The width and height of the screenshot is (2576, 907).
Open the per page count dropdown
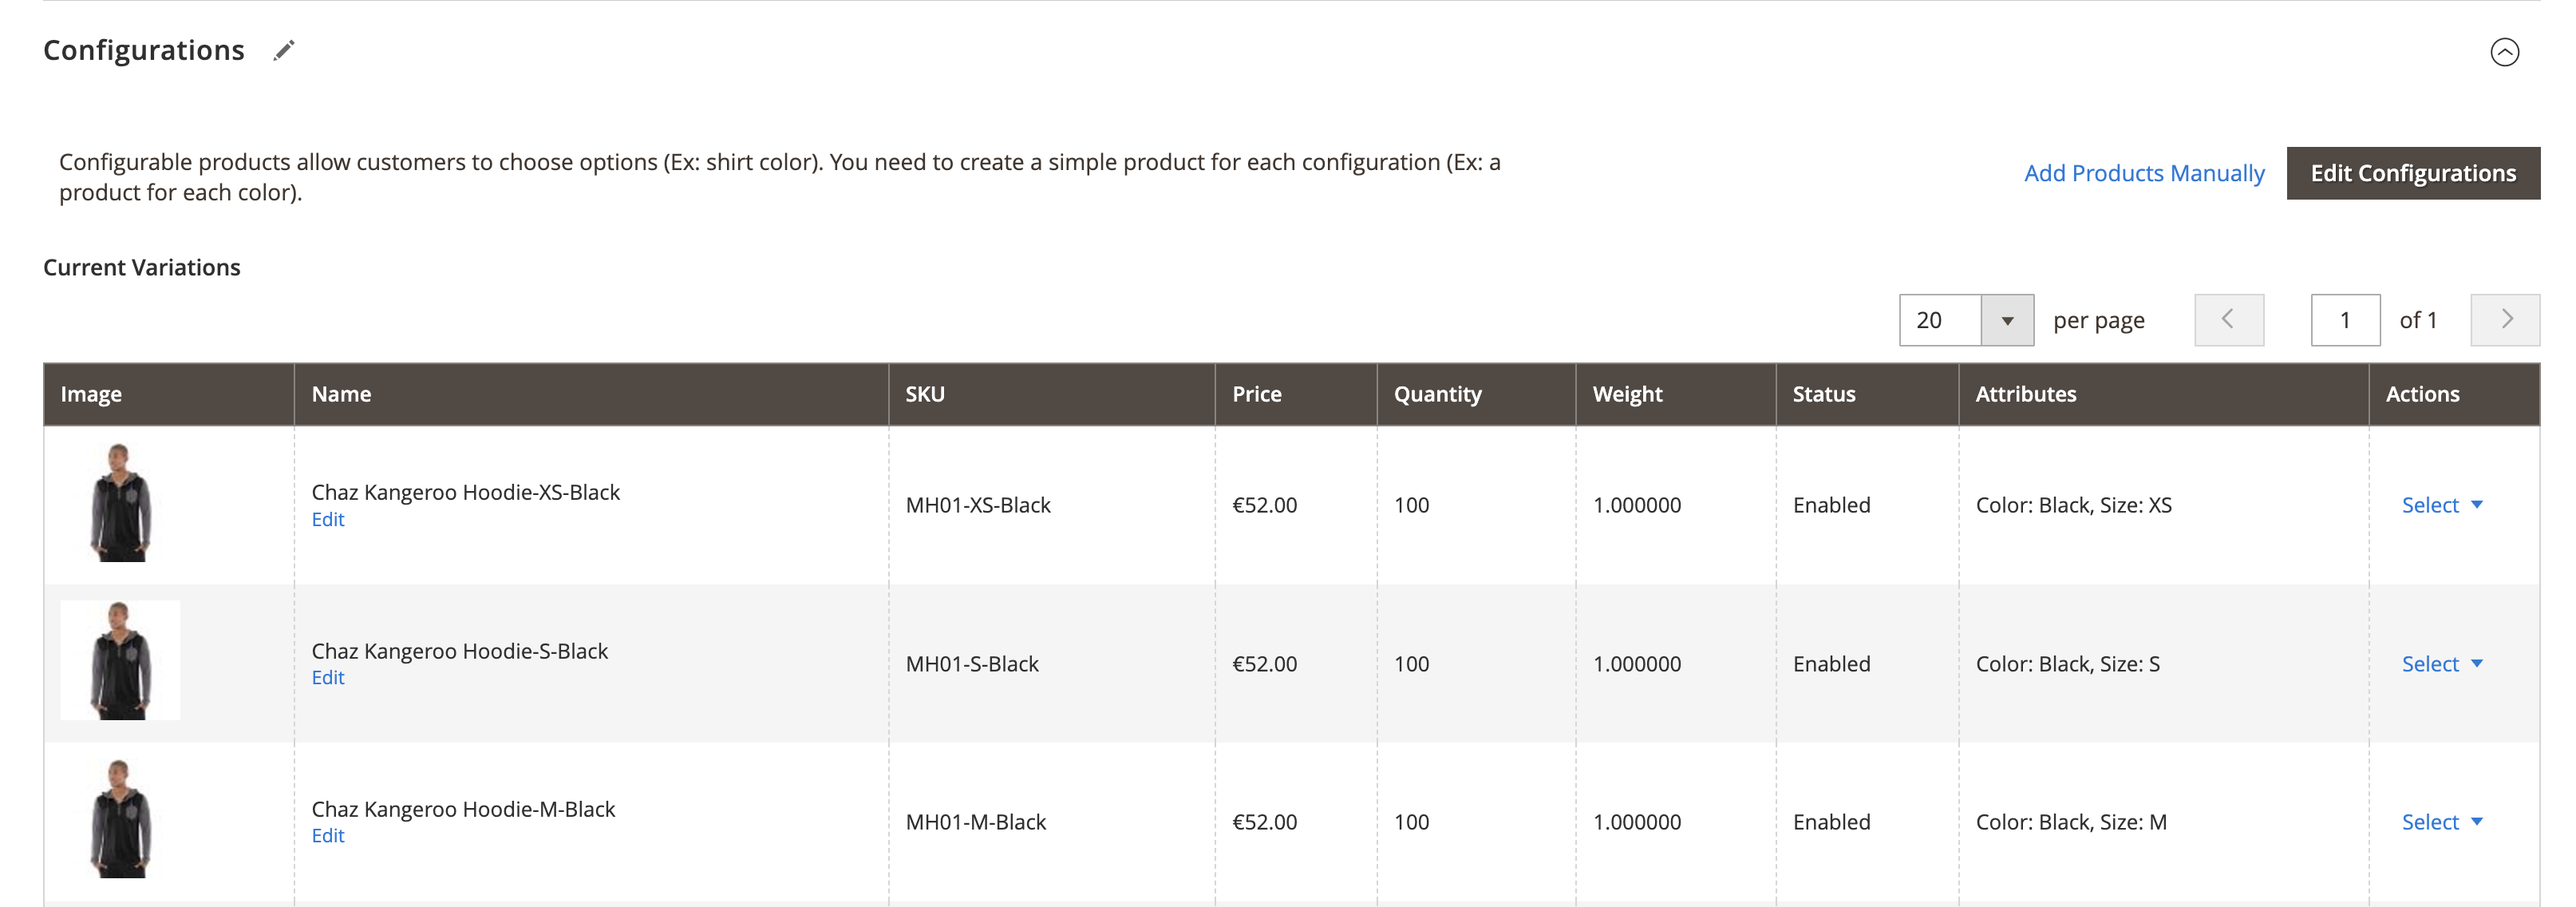(x=2006, y=321)
